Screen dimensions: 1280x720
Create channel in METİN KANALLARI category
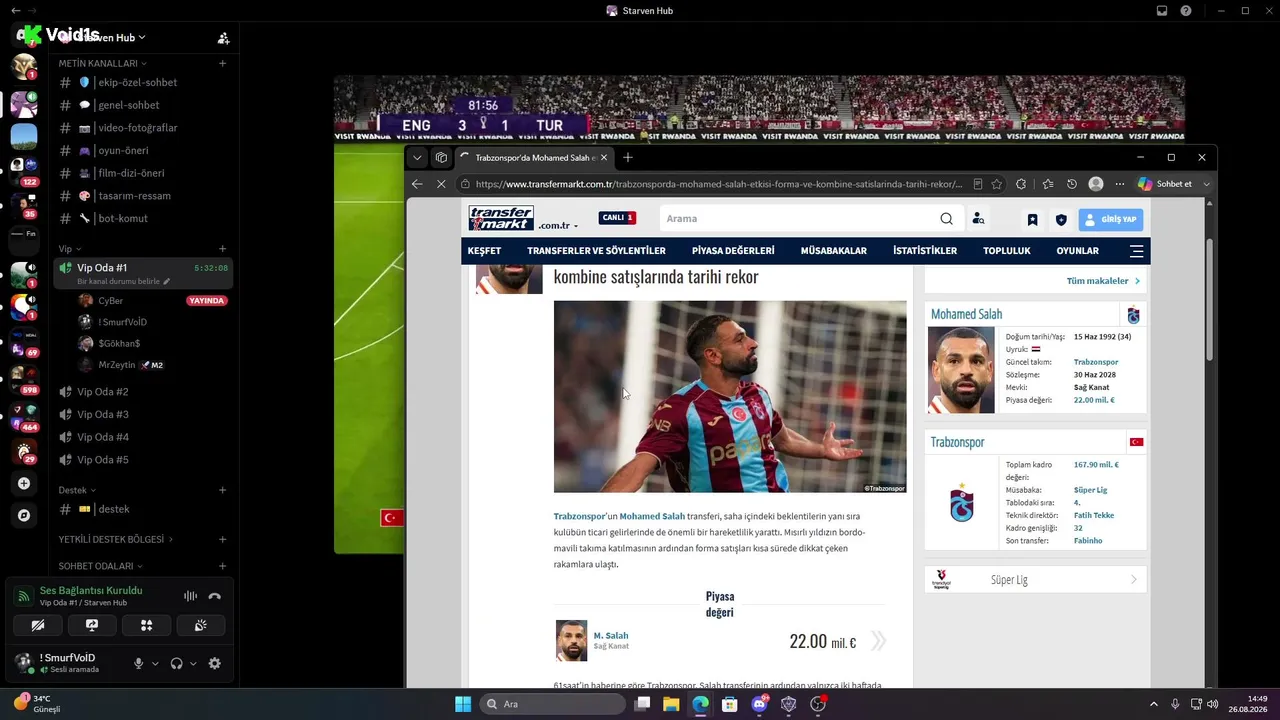point(222,63)
